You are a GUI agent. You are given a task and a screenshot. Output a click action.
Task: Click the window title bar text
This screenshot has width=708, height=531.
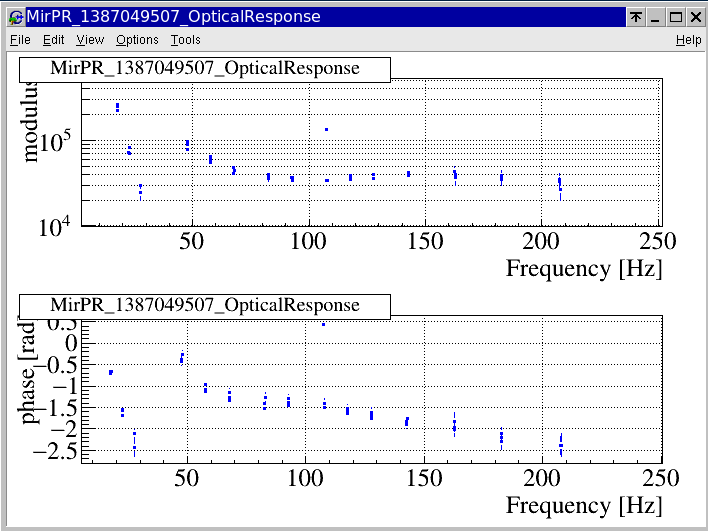(175, 17)
